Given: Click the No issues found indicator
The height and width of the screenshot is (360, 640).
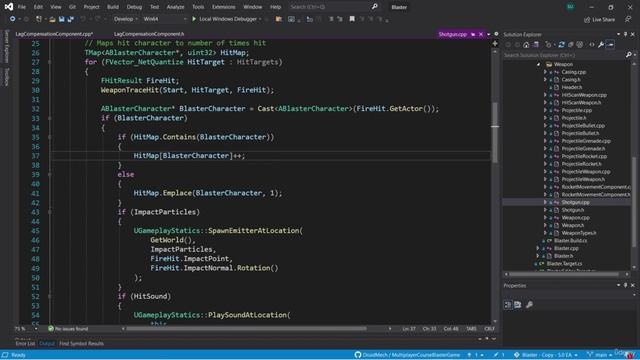Looking at the screenshot, I should (x=68, y=329).
